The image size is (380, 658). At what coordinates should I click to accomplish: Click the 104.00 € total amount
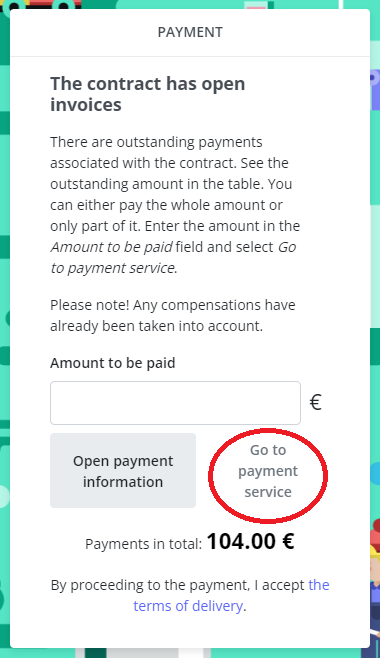250,541
